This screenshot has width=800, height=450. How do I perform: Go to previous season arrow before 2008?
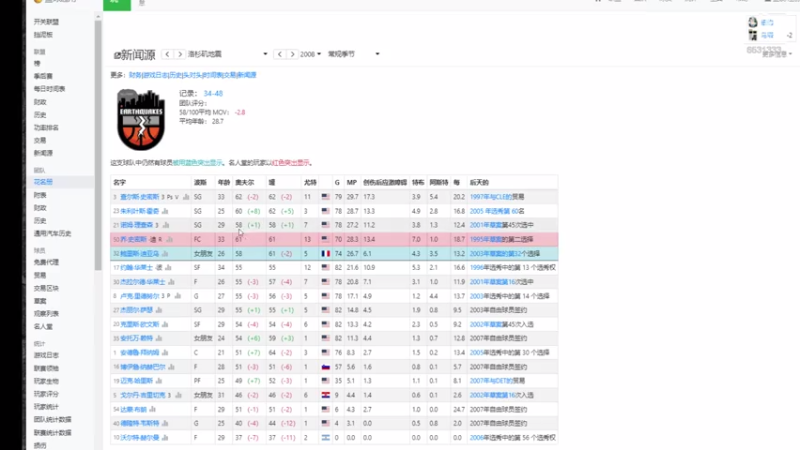click(279, 54)
